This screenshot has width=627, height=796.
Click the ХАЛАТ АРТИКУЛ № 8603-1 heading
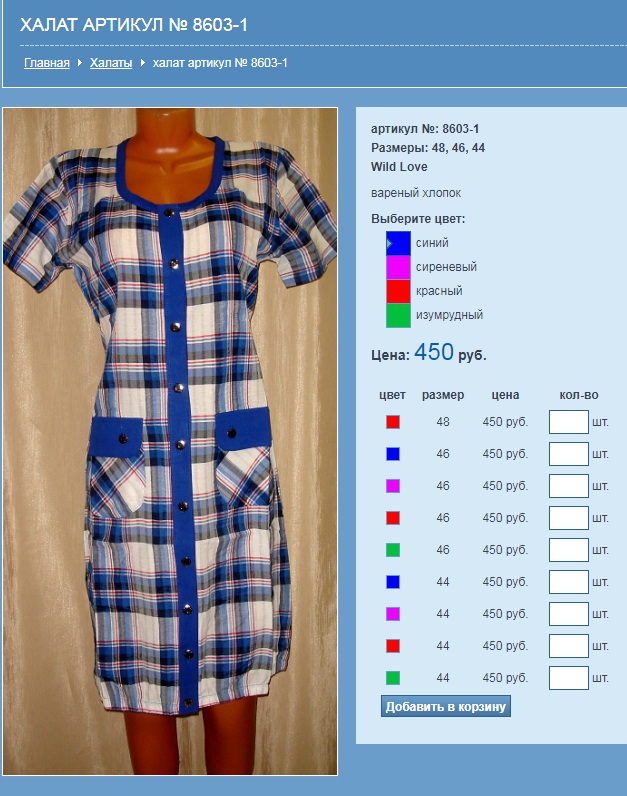coord(134,25)
